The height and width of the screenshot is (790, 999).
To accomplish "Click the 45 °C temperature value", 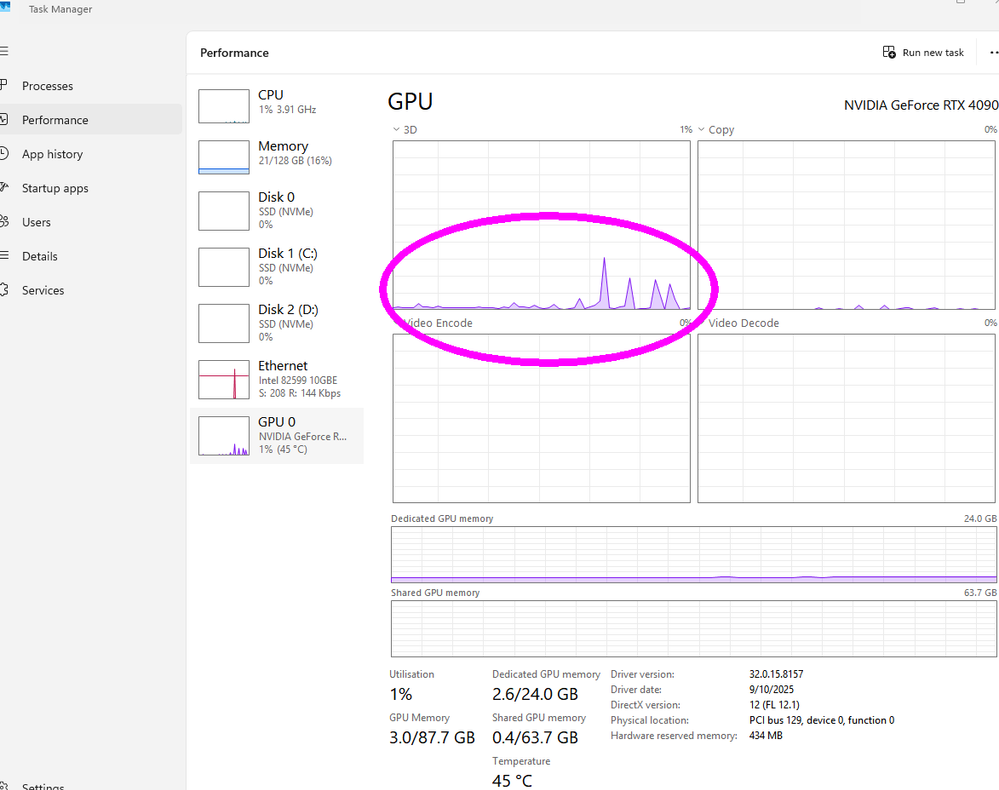I will coord(512,781).
